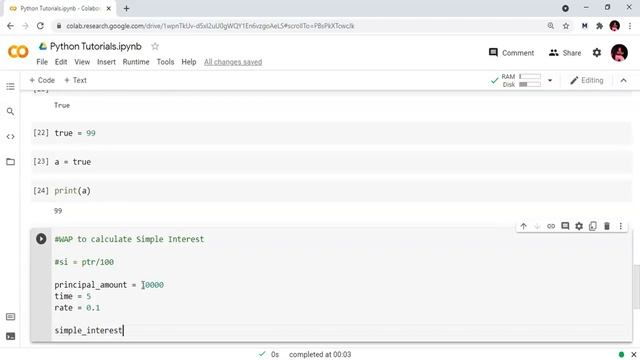Open more cell actions menu
This screenshot has height=360, width=640.
point(621,226)
